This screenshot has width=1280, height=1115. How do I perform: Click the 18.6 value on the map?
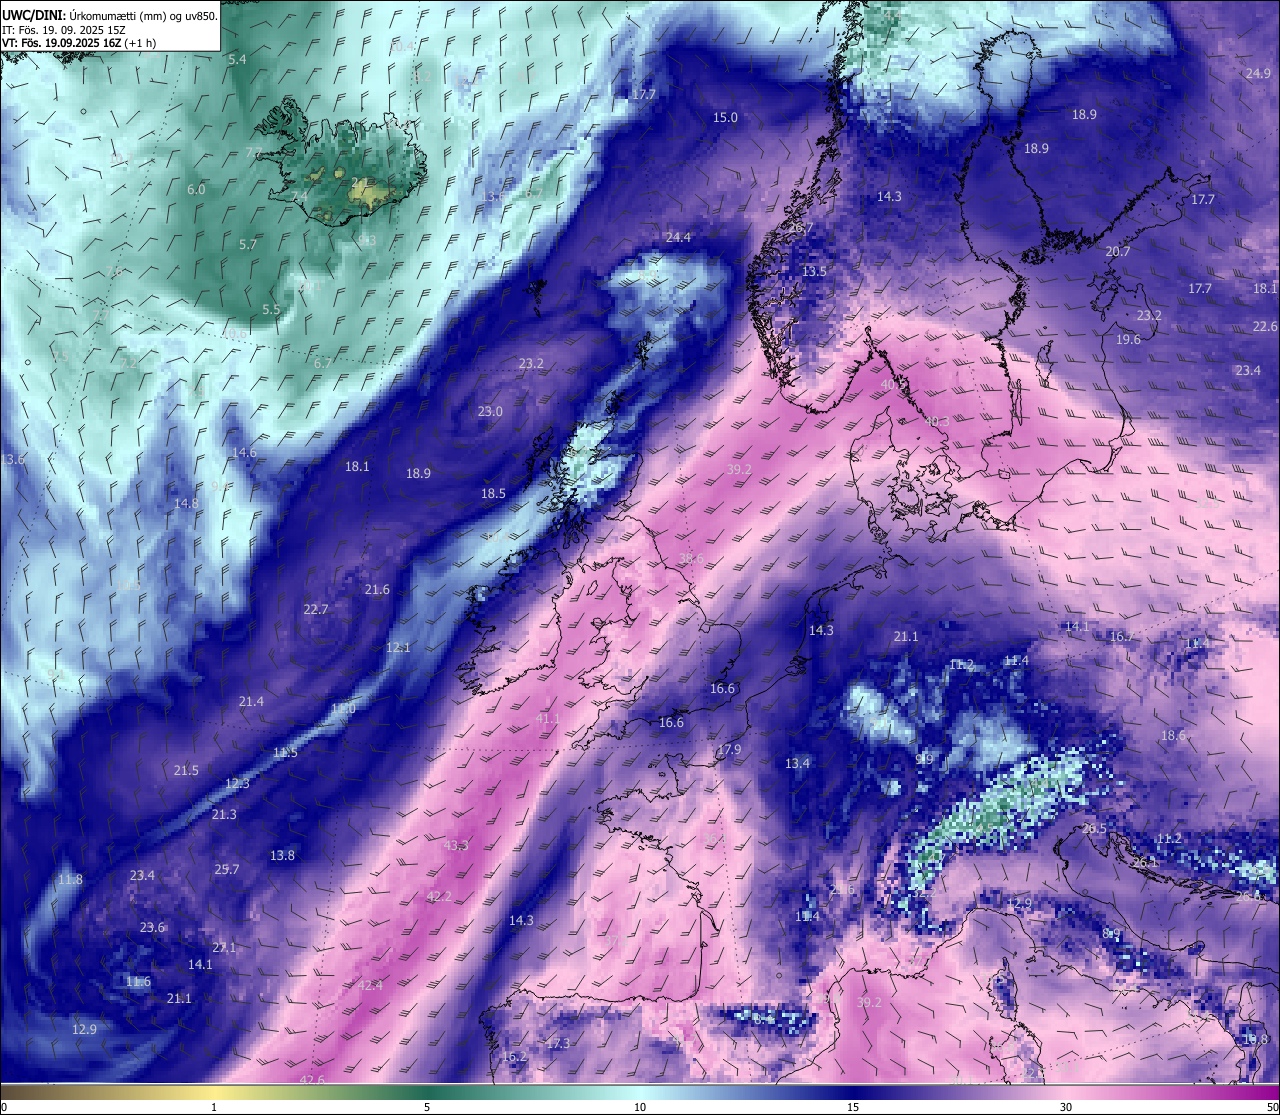(x=1173, y=736)
